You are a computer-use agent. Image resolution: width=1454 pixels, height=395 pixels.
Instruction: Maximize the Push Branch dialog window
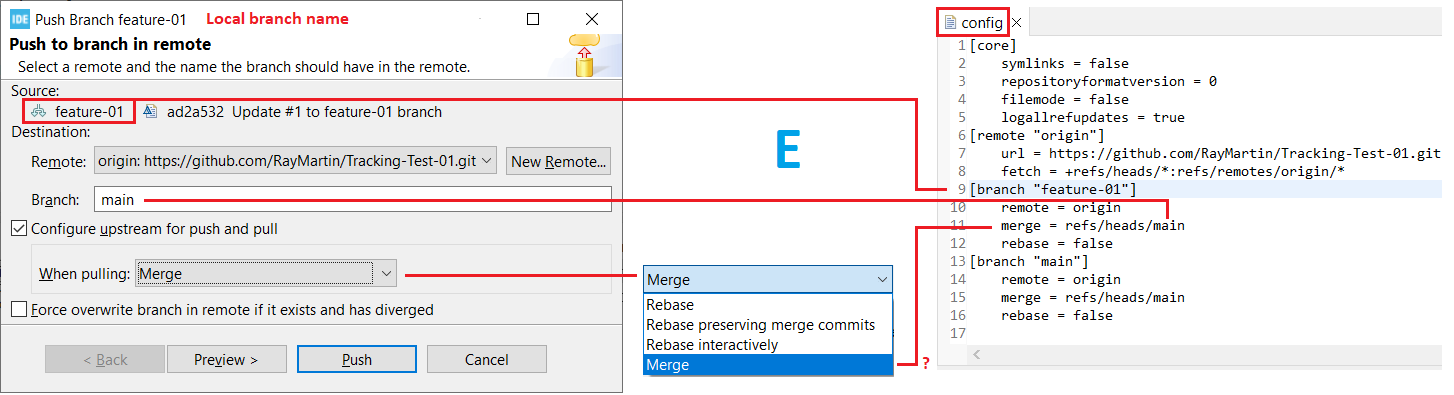533,19
